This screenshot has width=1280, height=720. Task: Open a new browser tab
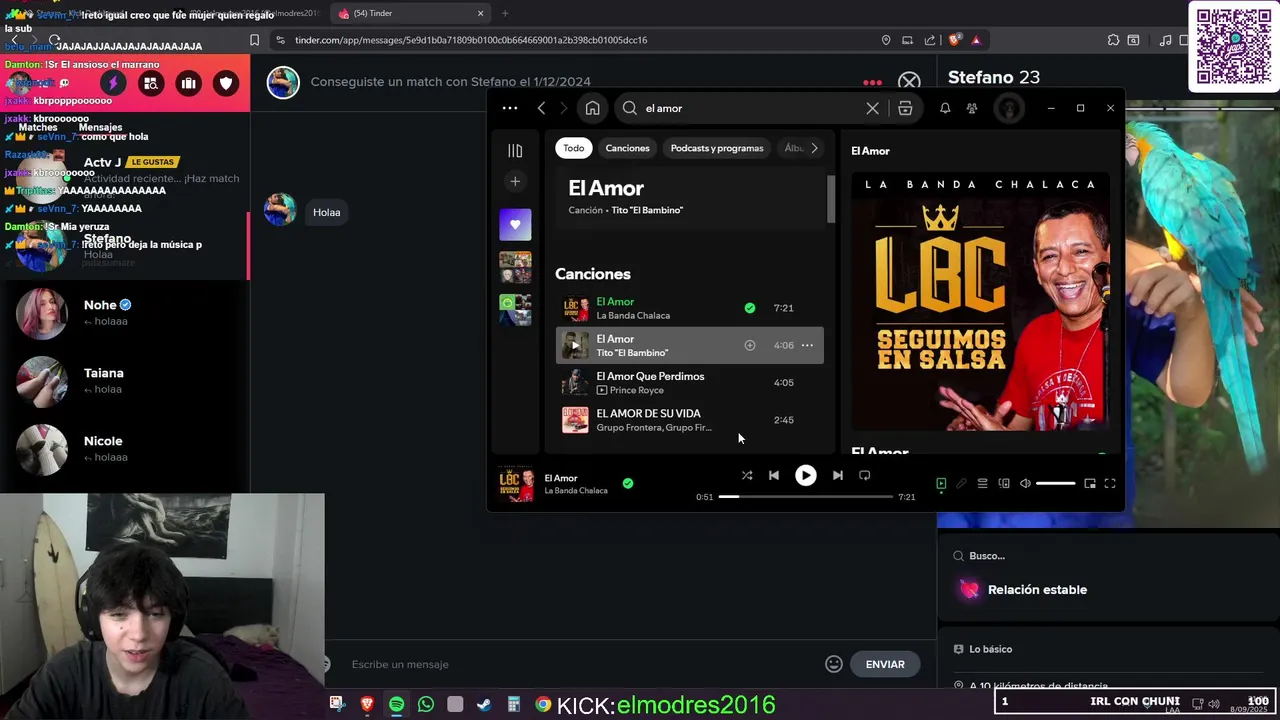[505, 13]
